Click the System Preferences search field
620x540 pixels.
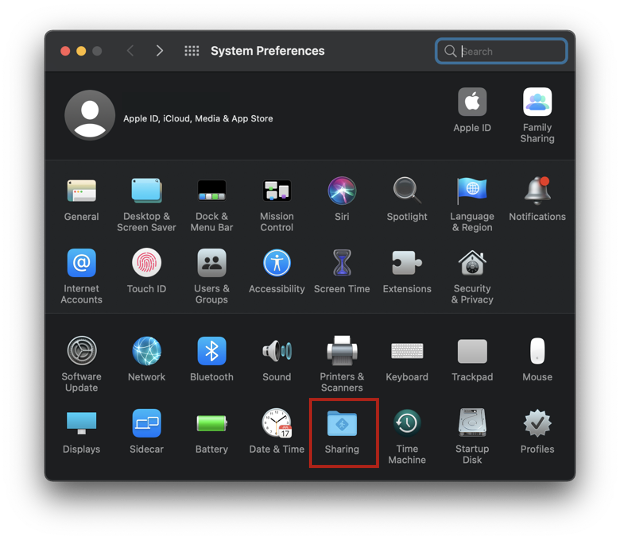501,51
